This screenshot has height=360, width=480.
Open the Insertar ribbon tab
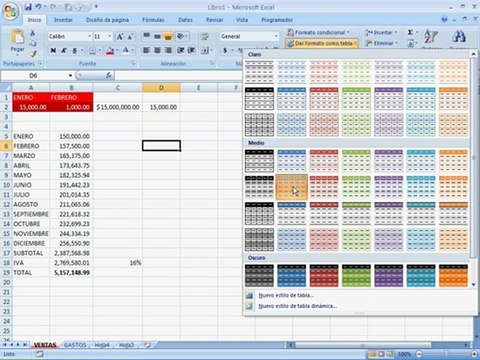point(63,20)
